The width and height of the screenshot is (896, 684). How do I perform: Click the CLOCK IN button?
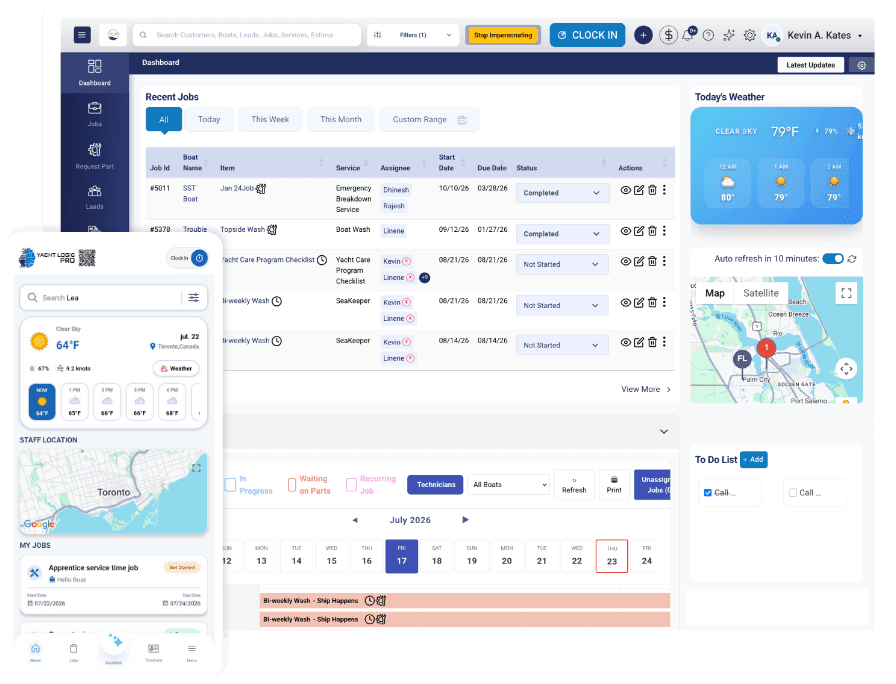(x=587, y=35)
